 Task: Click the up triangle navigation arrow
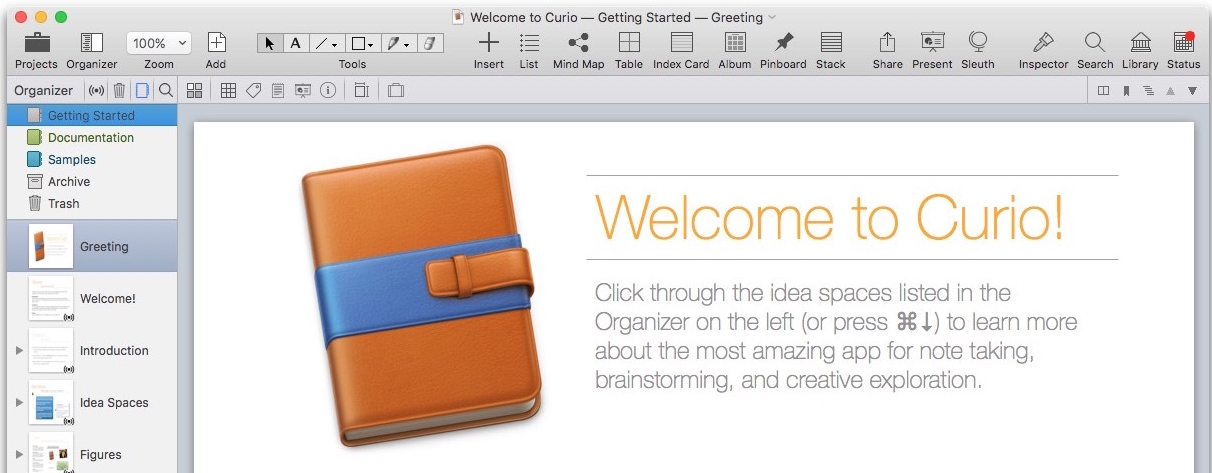[x=1170, y=90]
